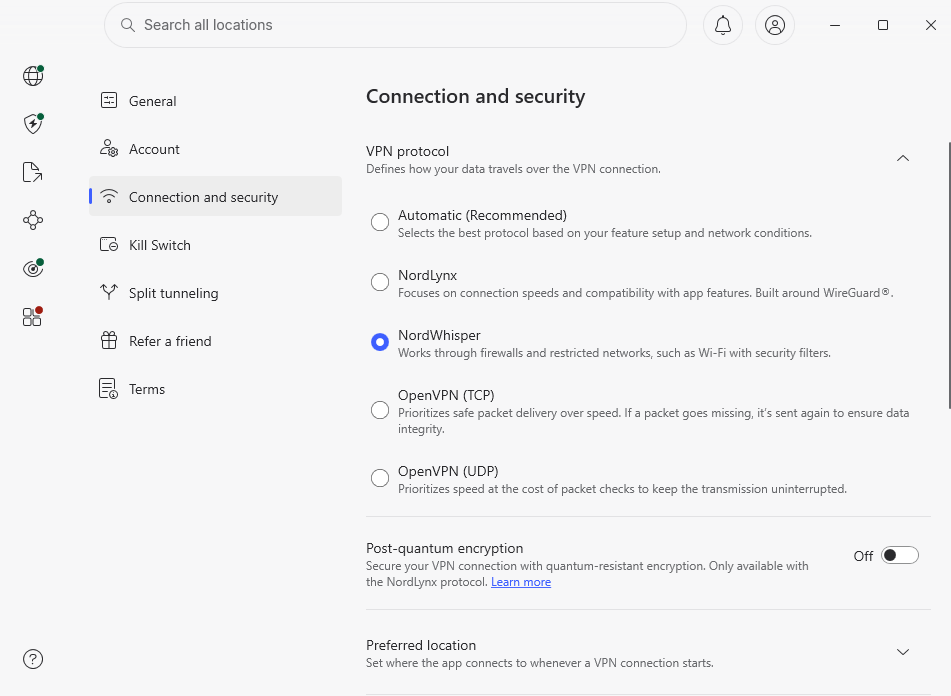Click the General settings sliders icon
The height and width of the screenshot is (696, 951).
pos(109,101)
